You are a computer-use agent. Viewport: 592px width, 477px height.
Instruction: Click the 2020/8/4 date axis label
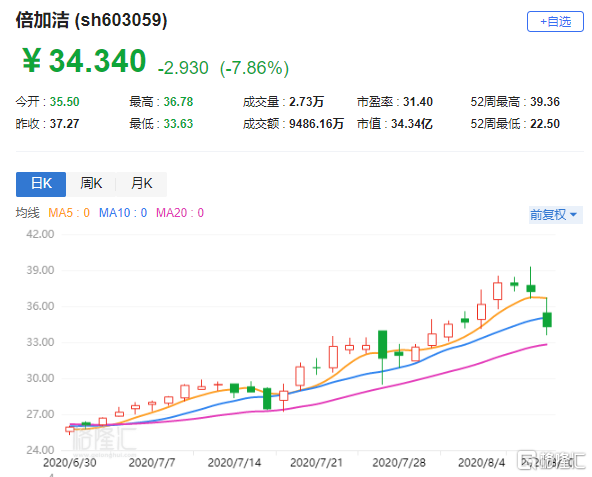click(481, 463)
